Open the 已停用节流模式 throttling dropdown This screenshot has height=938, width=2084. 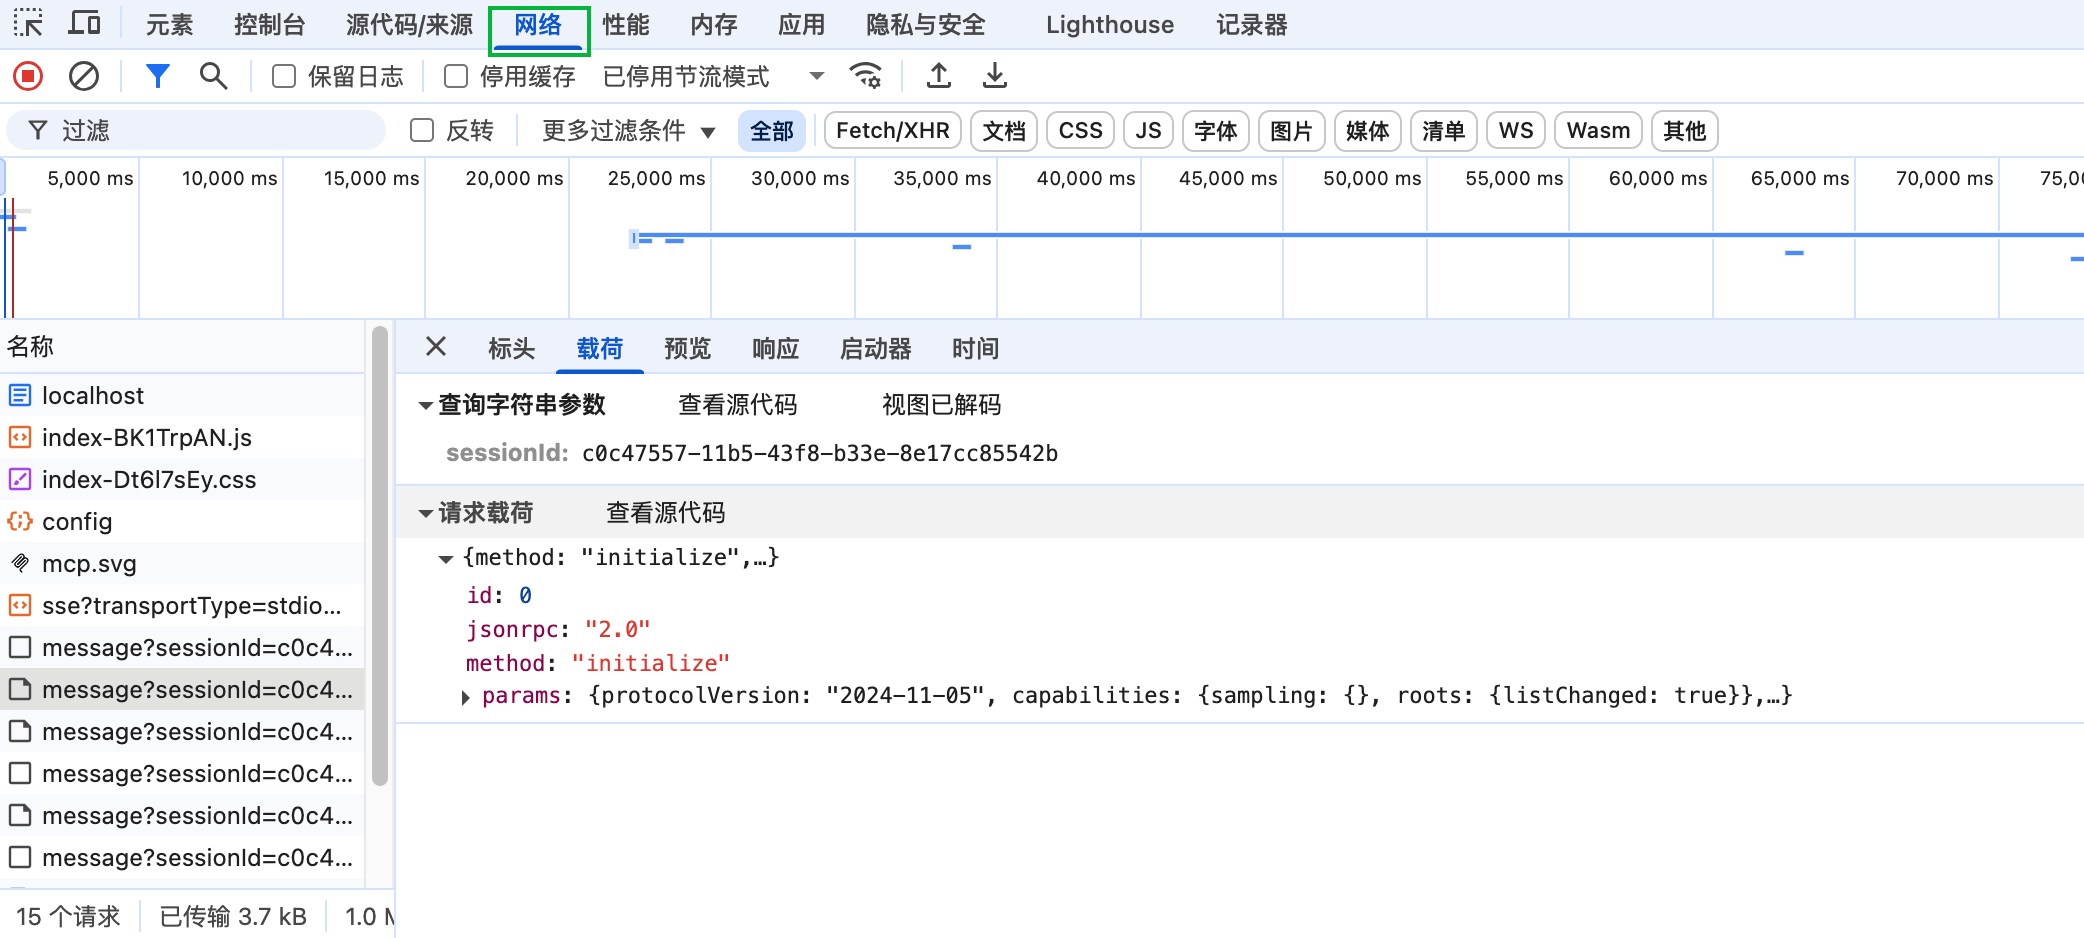click(714, 76)
